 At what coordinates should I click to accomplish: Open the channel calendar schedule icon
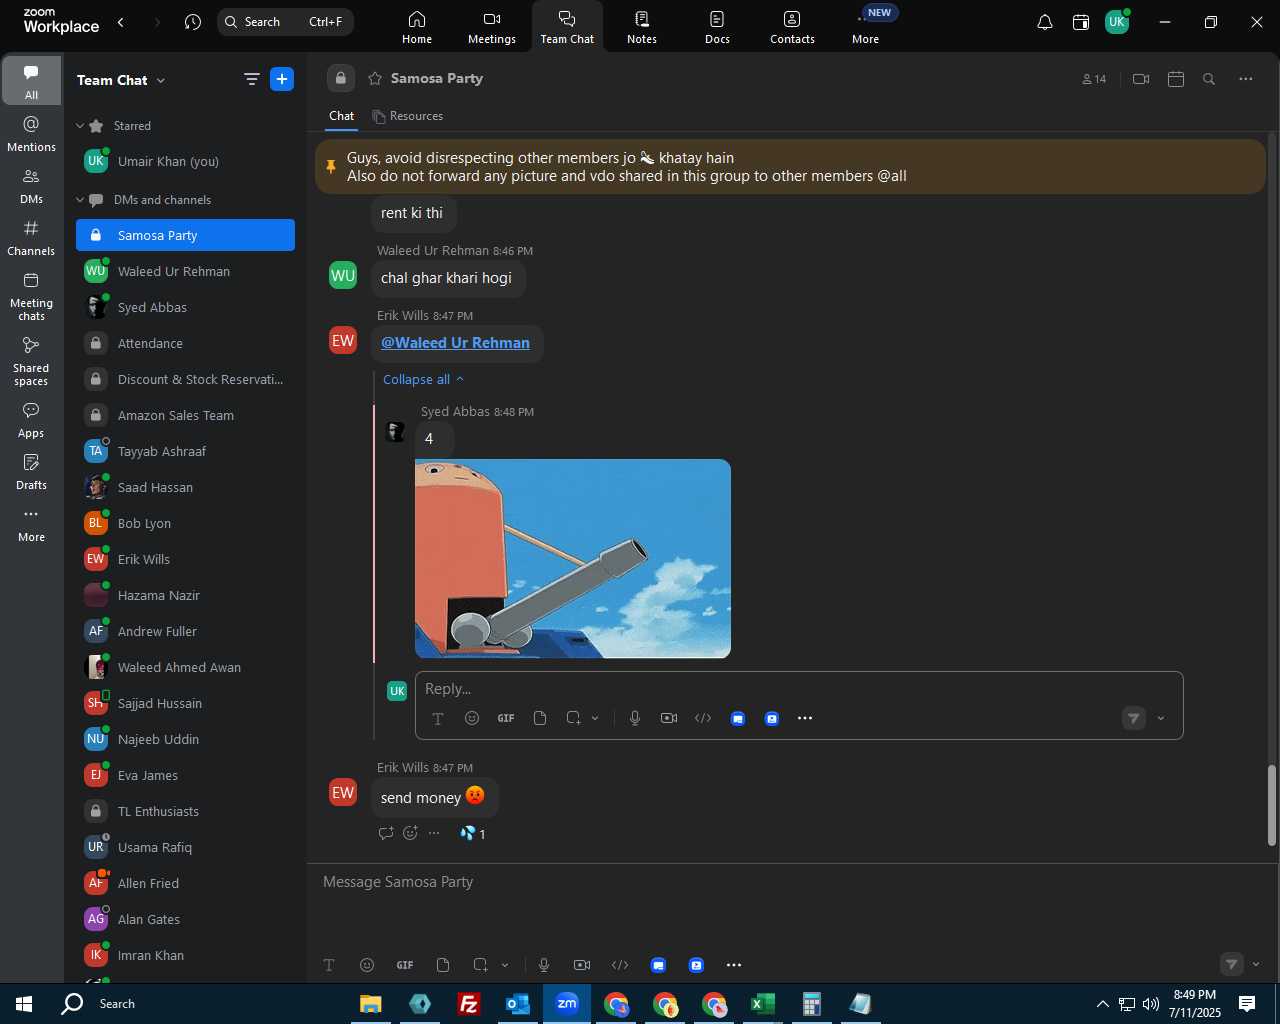coord(1176,79)
